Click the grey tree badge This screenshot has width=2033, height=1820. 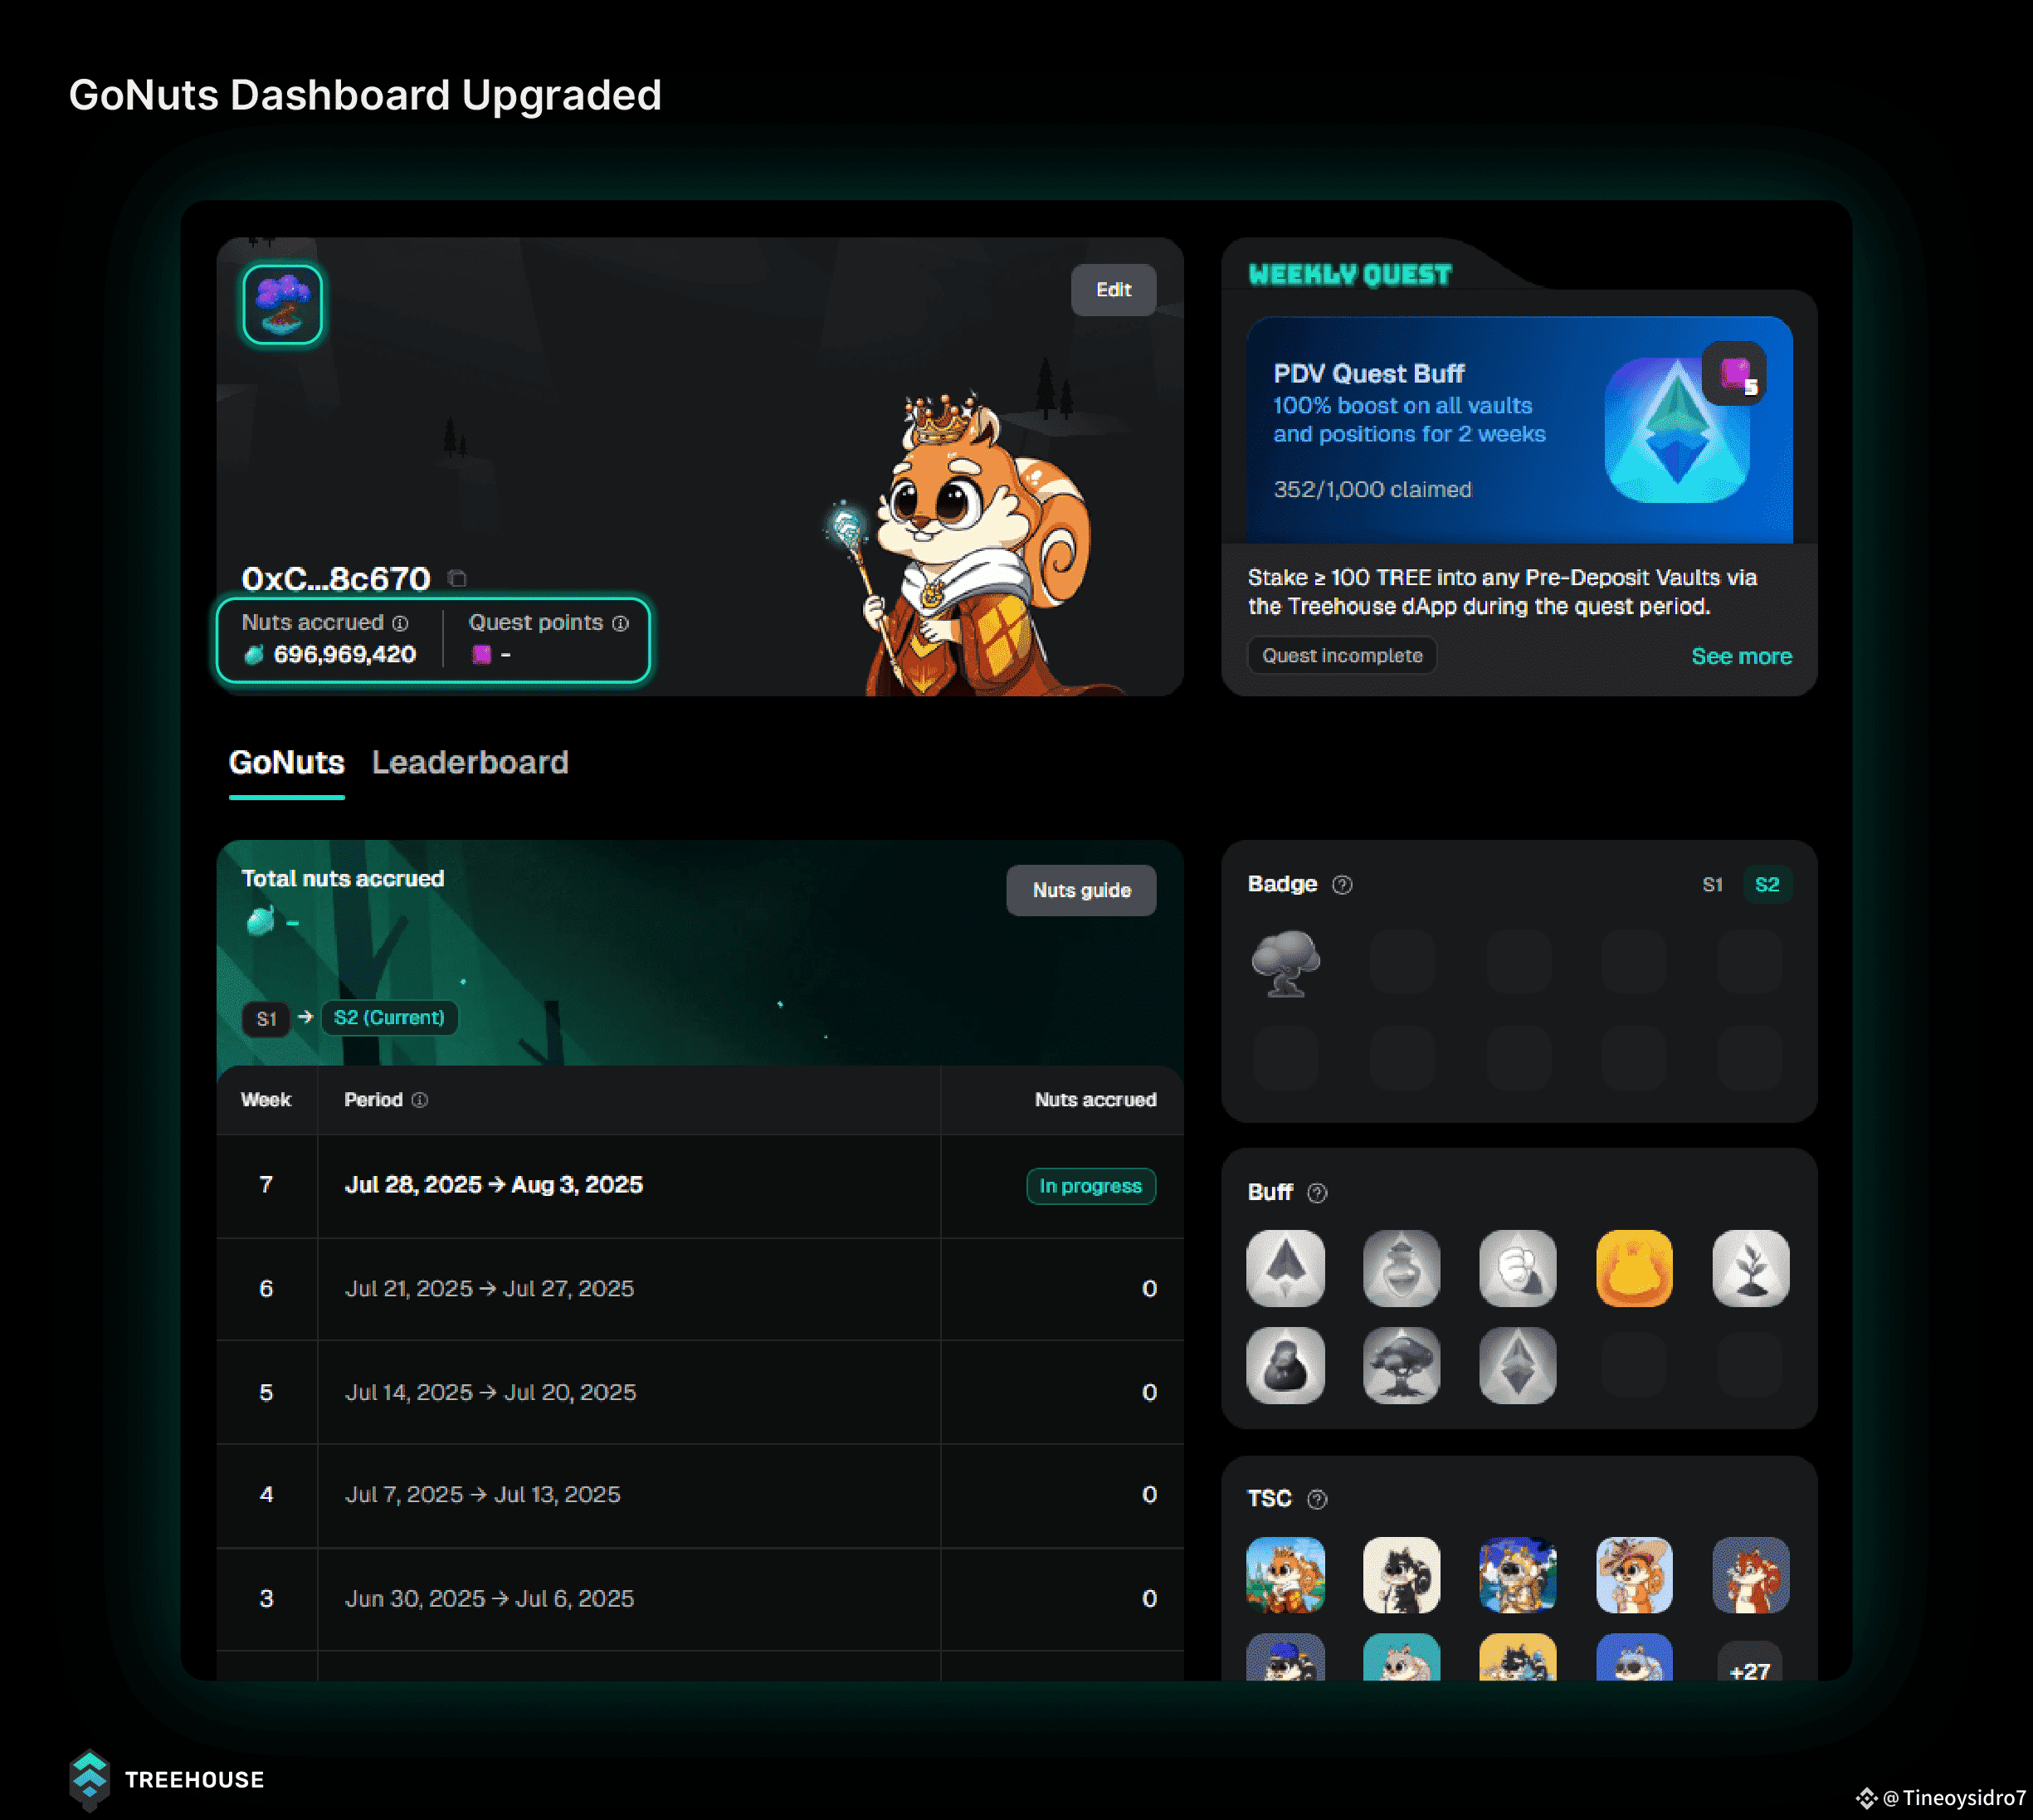pyautogui.click(x=1286, y=963)
